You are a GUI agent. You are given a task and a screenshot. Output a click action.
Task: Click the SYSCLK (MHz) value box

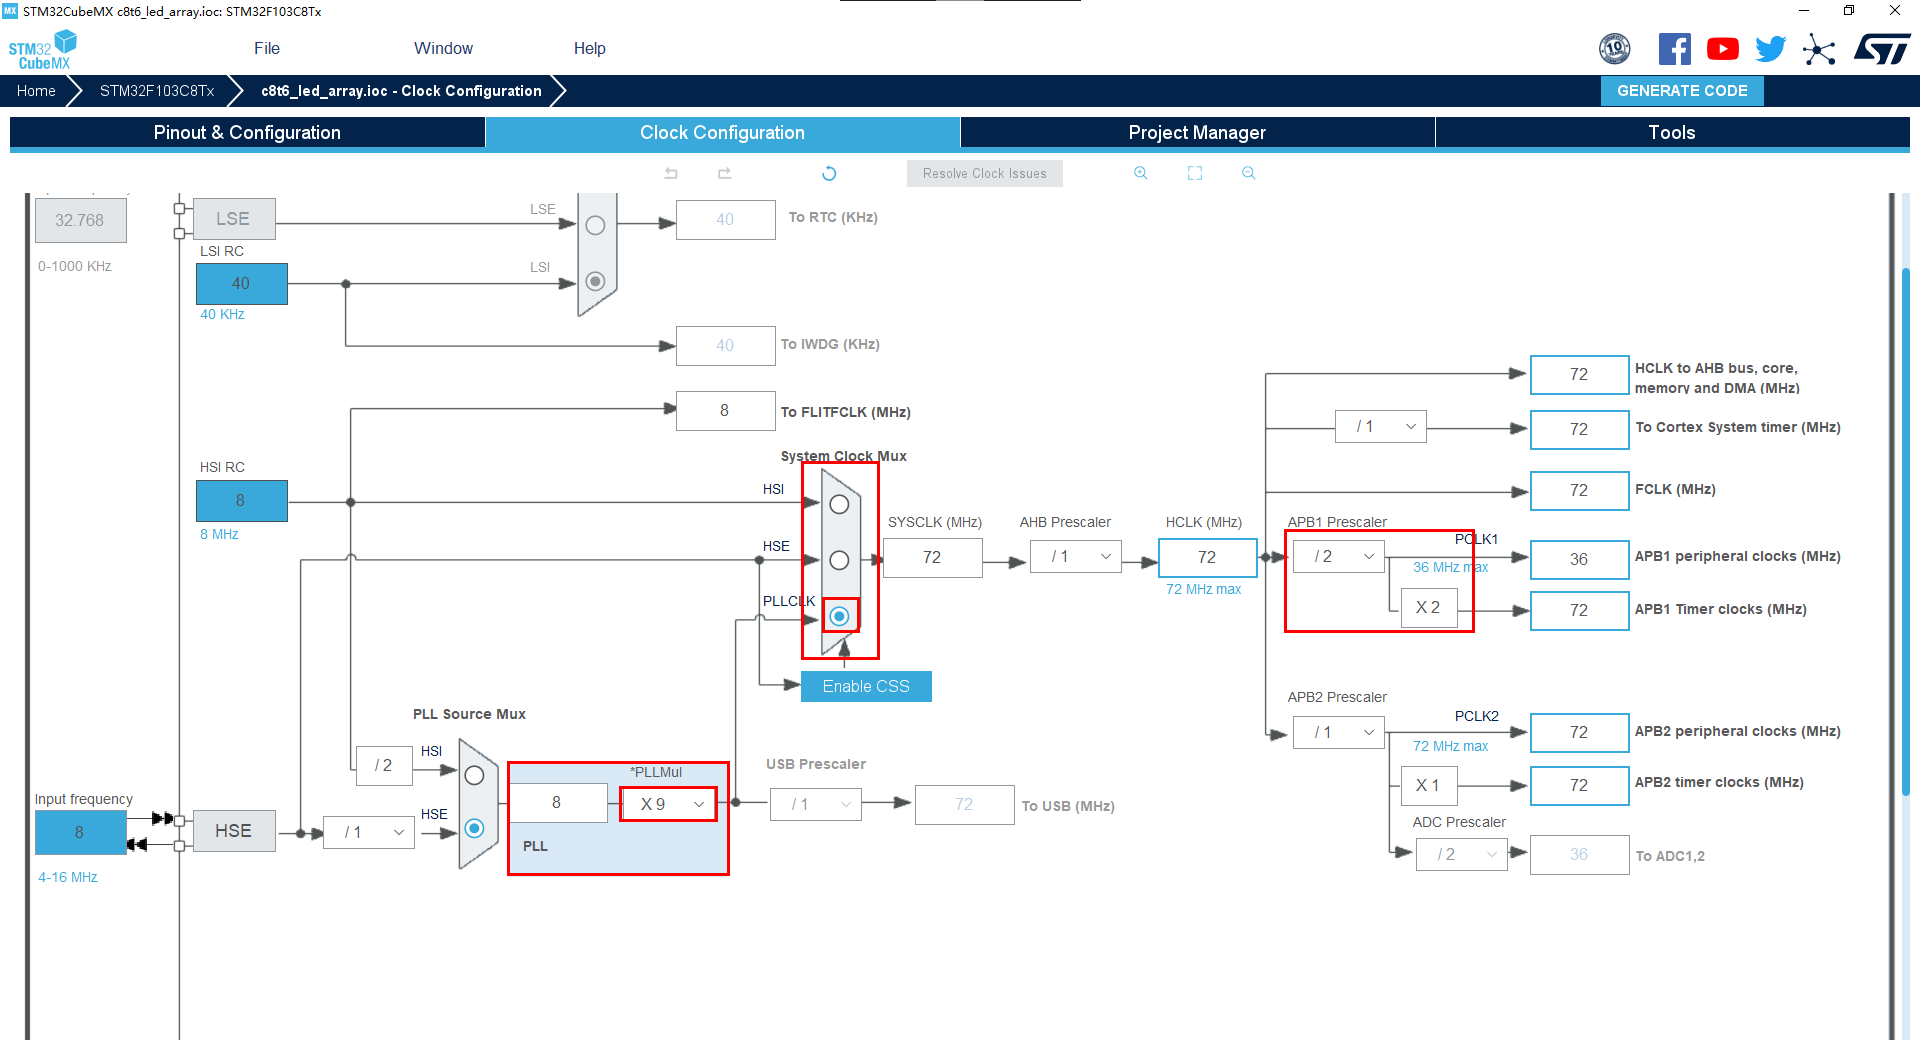[x=932, y=557]
